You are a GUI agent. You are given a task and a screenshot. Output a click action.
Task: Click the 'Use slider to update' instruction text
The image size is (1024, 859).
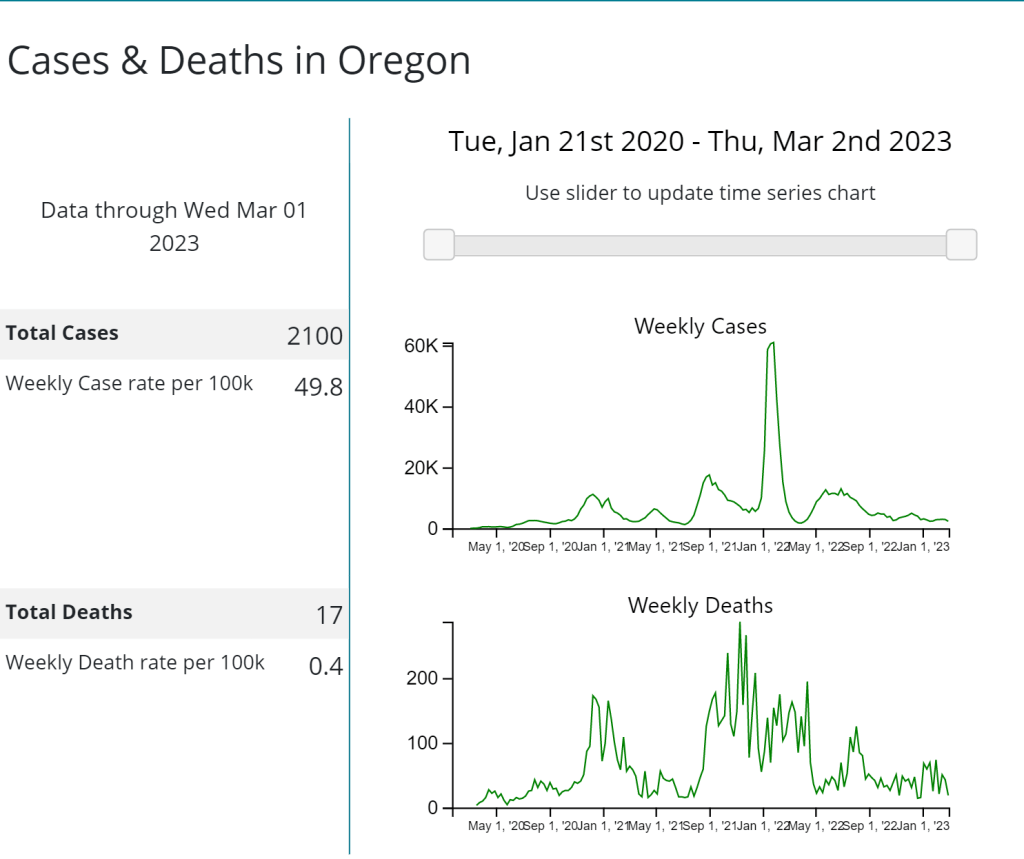tap(700, 193)
